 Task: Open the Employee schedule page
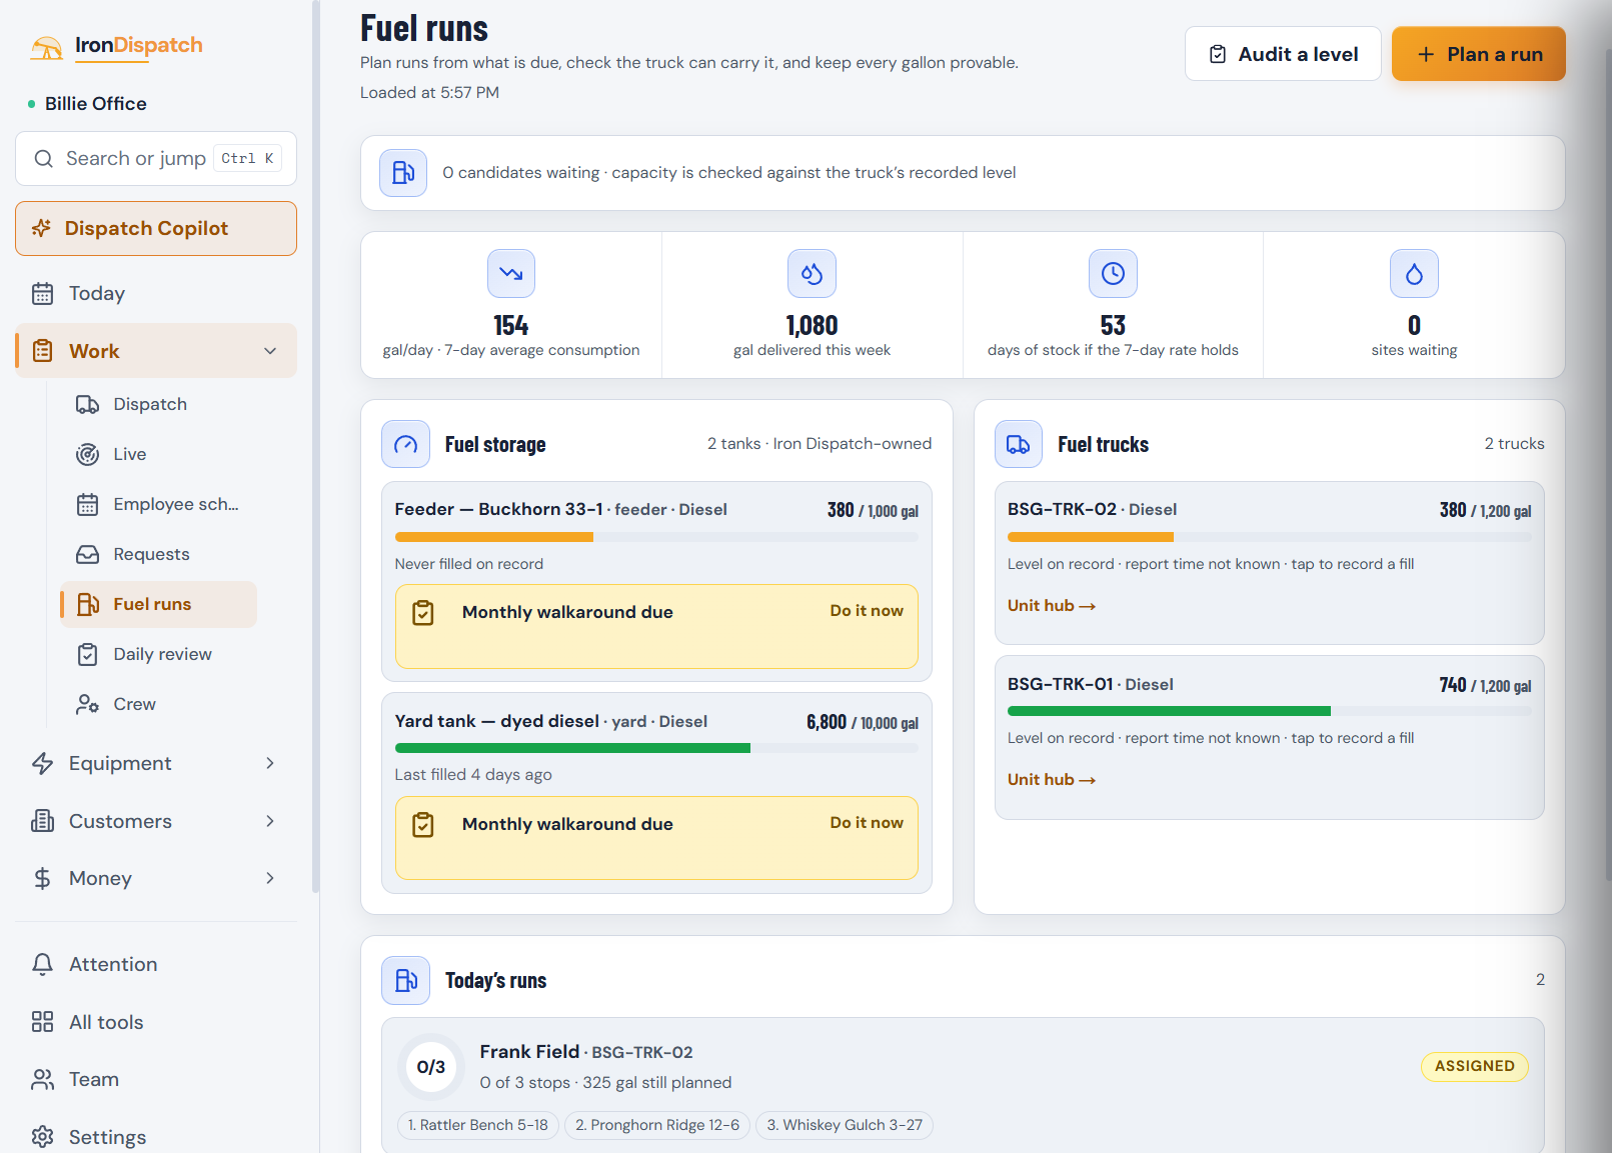158,504
